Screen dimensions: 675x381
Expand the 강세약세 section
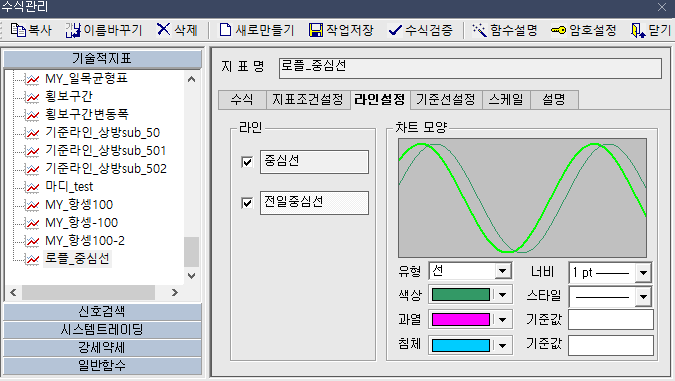(x=102, y=347)
